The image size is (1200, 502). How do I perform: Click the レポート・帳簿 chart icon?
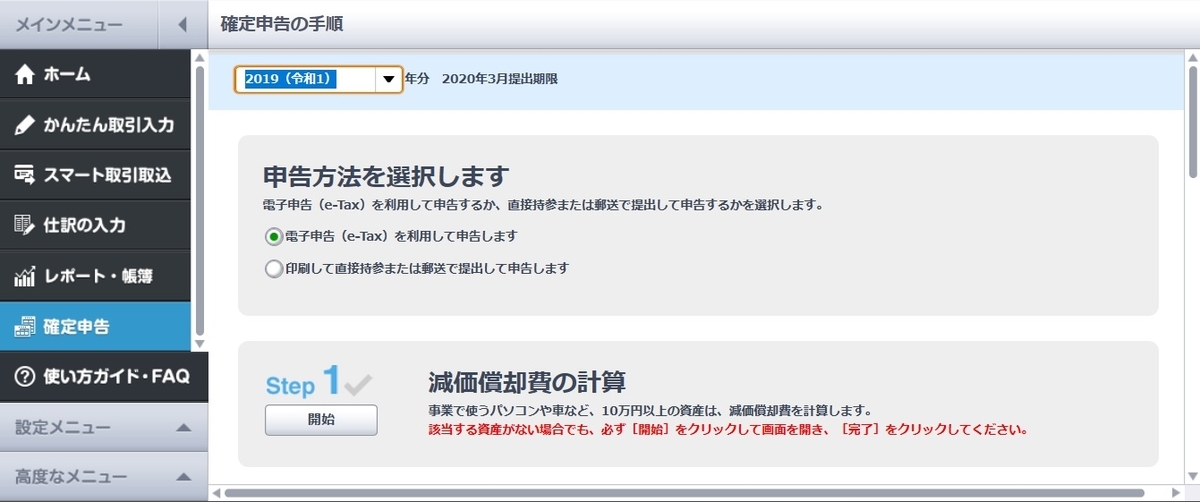[25, 275]
